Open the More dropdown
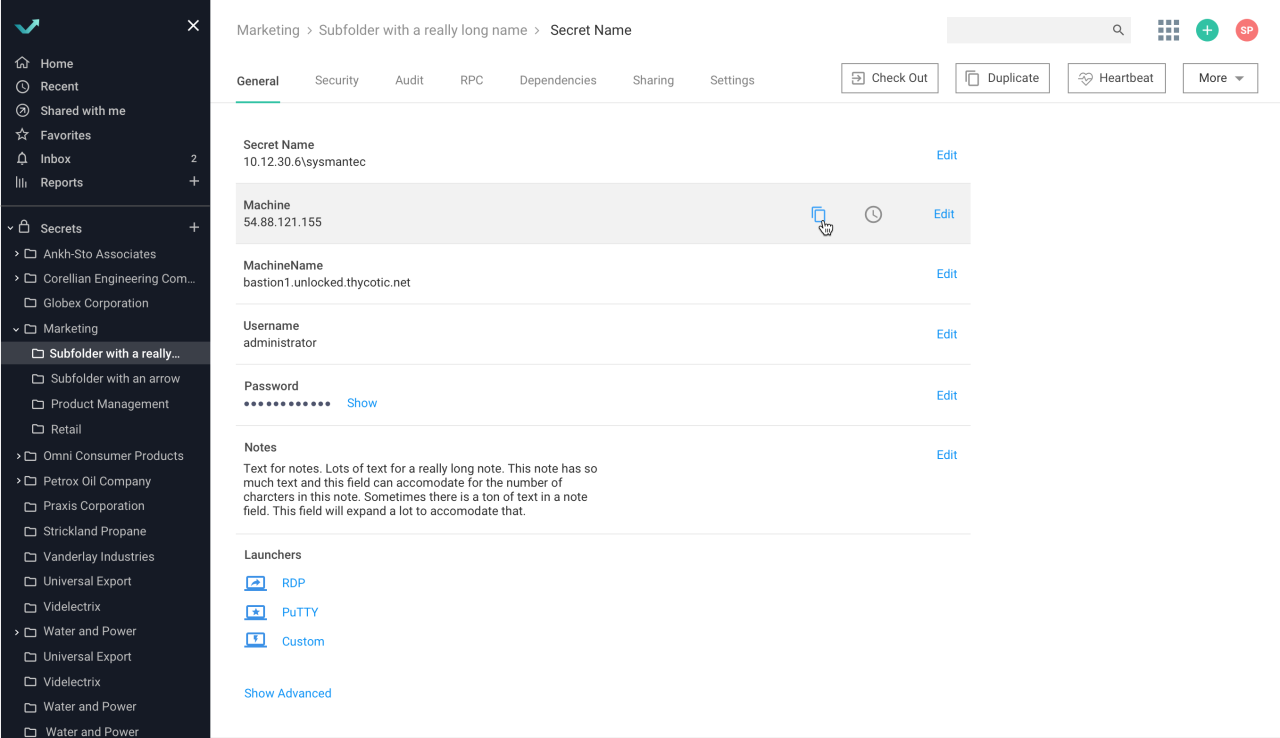The width and height of the screenshot is (1280, 738). (1220, 77)
